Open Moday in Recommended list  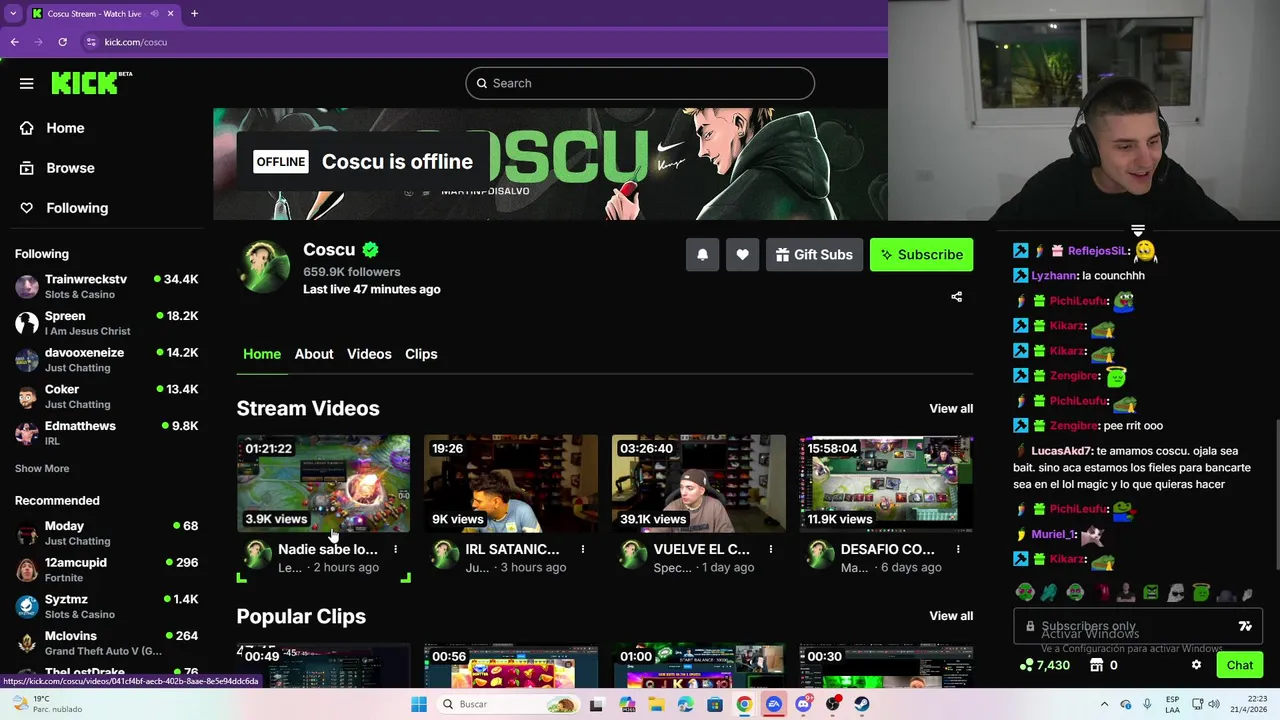point(106,533)
